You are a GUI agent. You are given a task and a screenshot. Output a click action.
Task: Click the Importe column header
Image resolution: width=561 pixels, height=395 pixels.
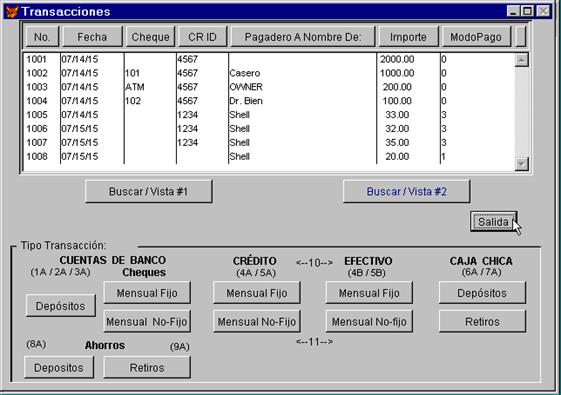point(408,37)
